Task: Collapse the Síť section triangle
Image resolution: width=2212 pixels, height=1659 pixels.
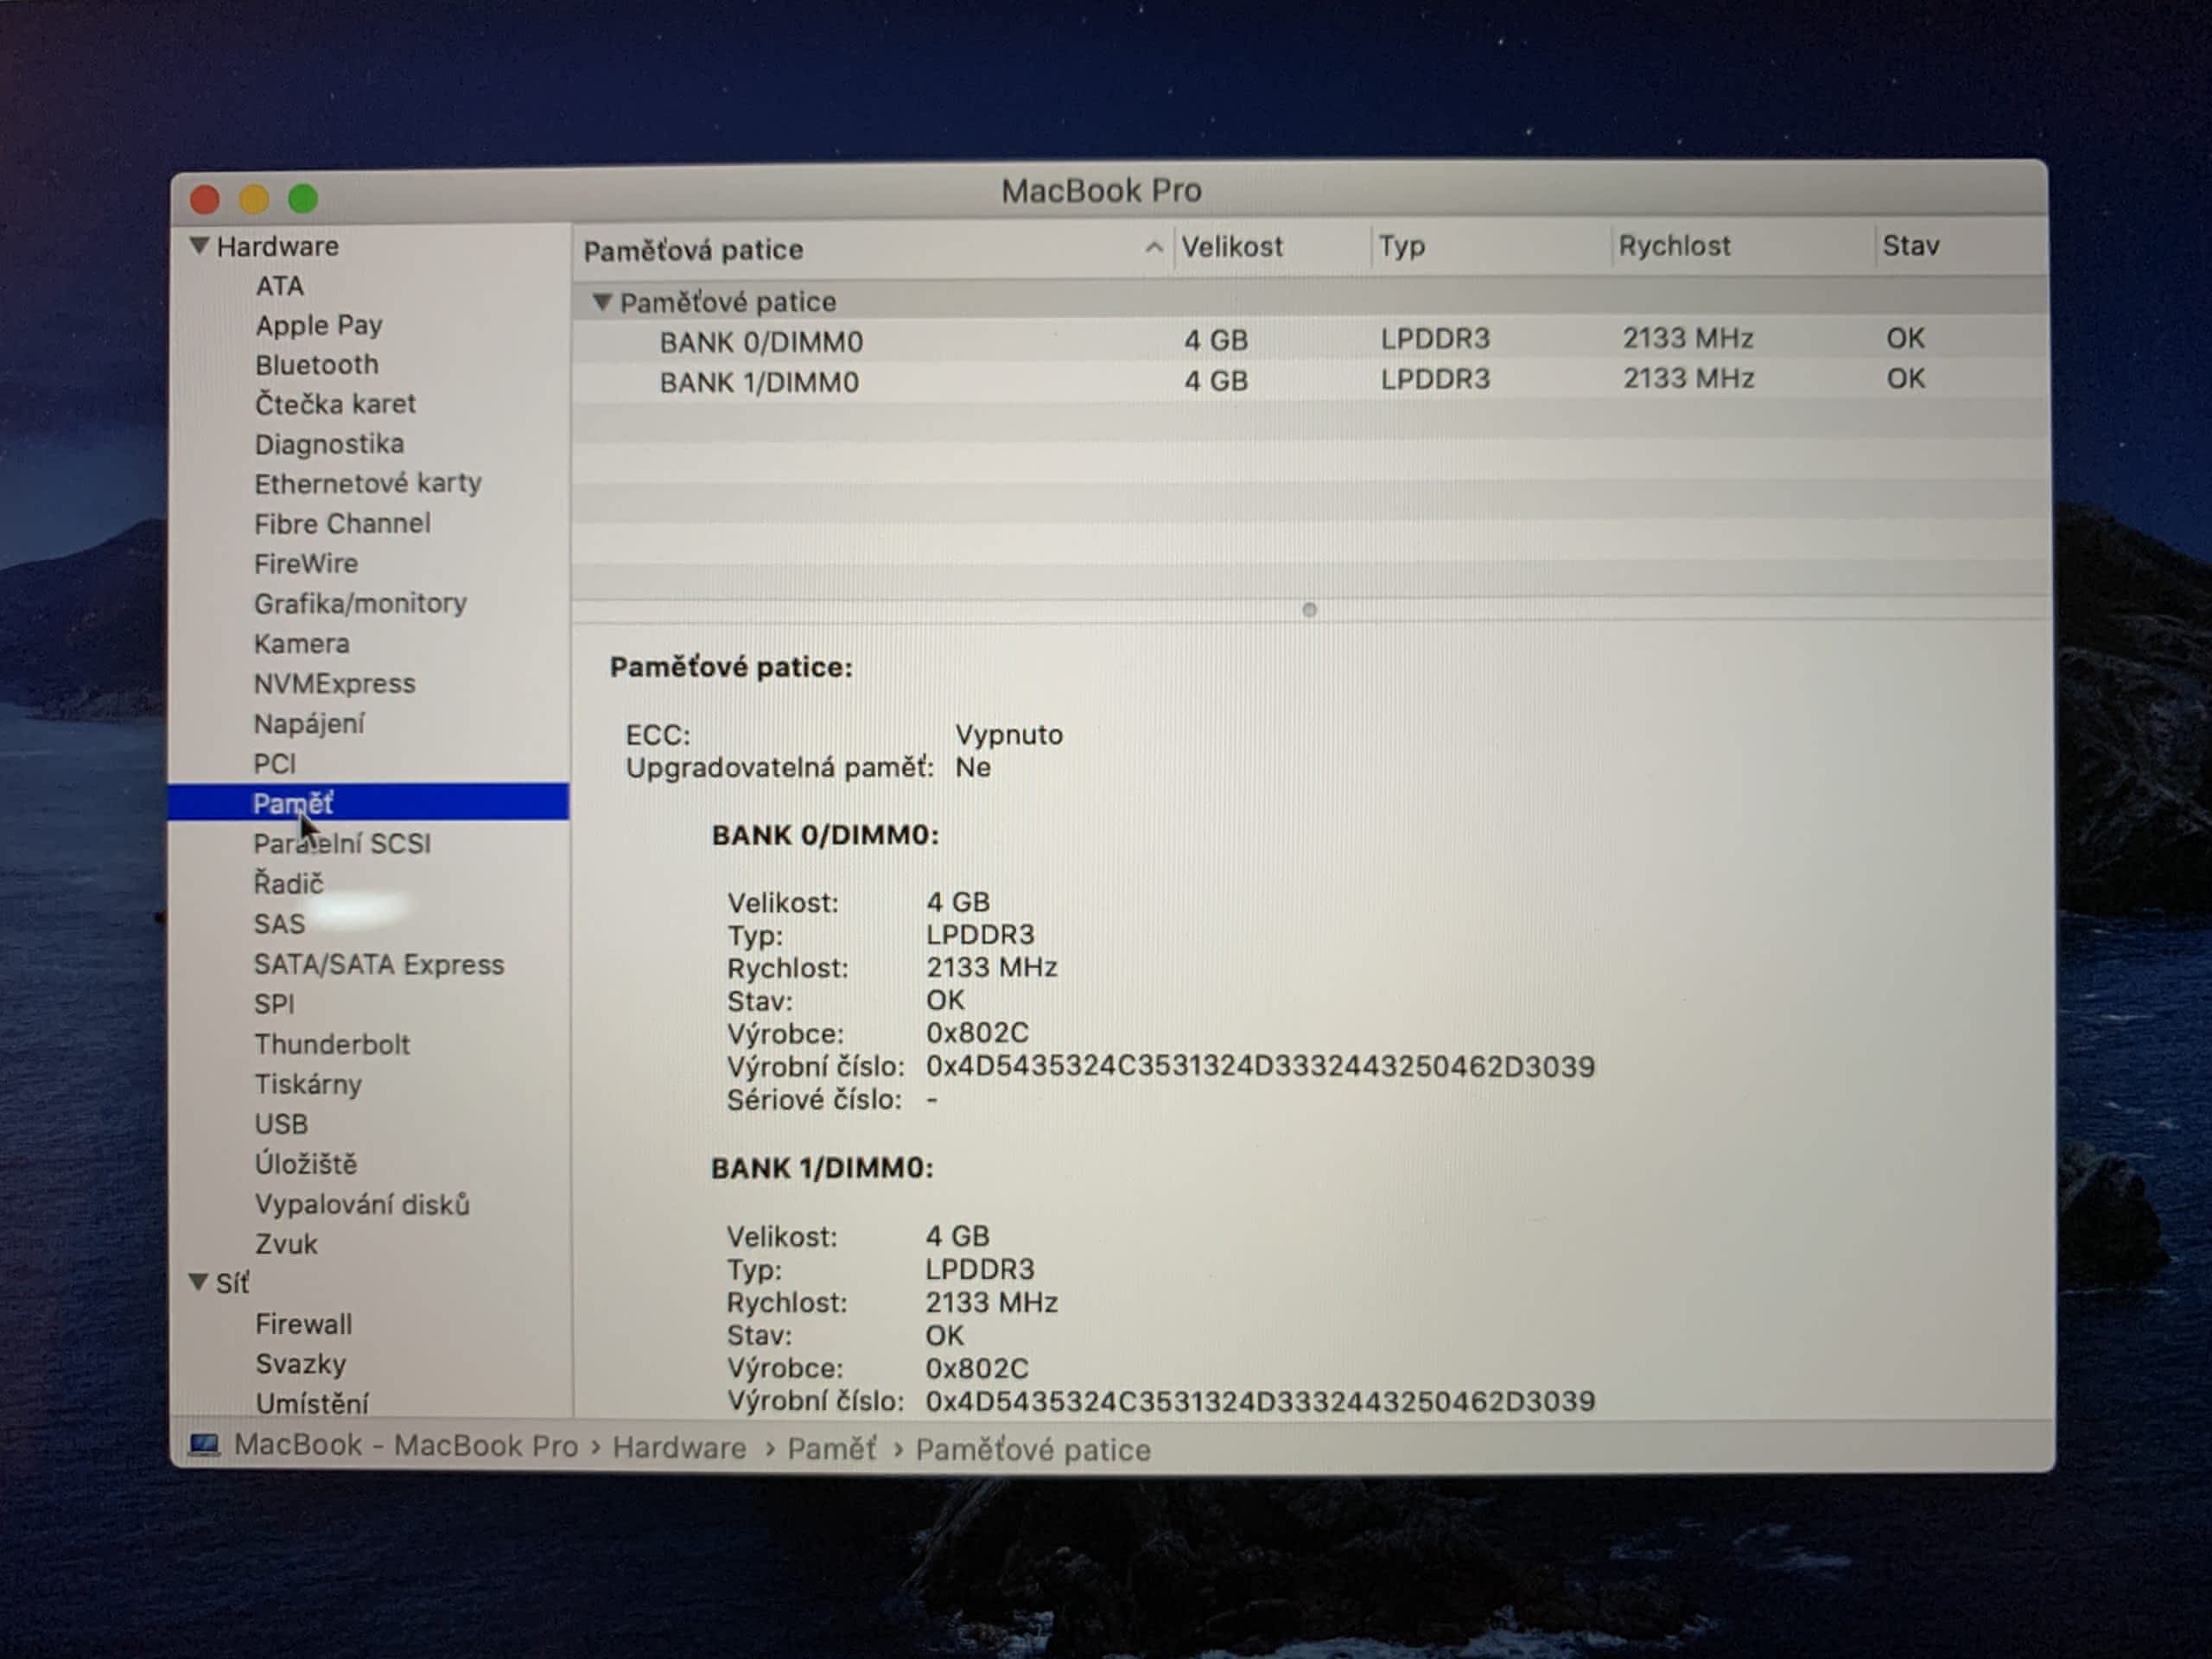Action: (198, 1282)
